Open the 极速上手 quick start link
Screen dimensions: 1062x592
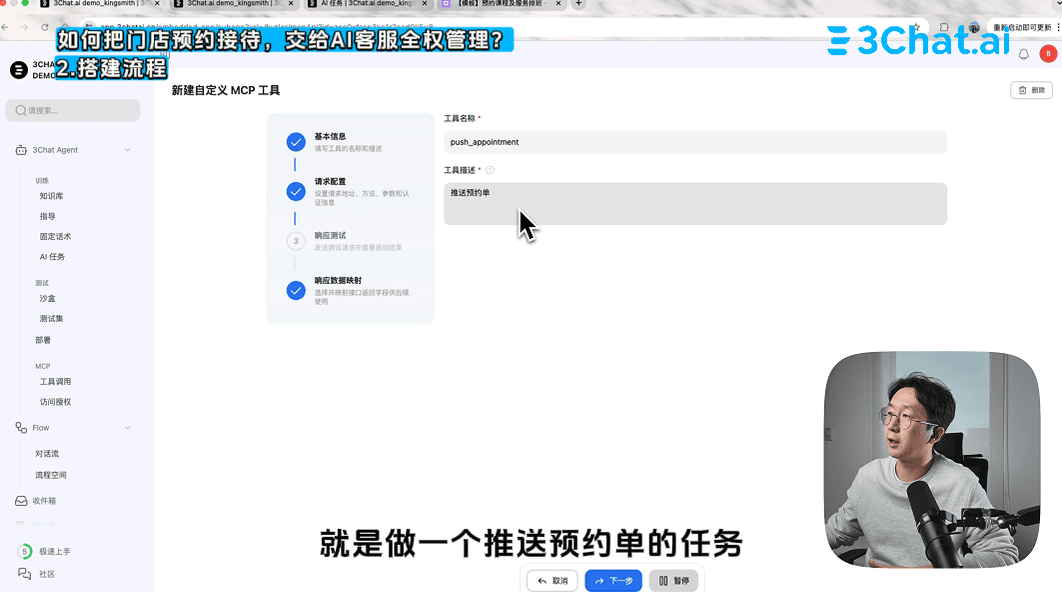tap(55, 551)
